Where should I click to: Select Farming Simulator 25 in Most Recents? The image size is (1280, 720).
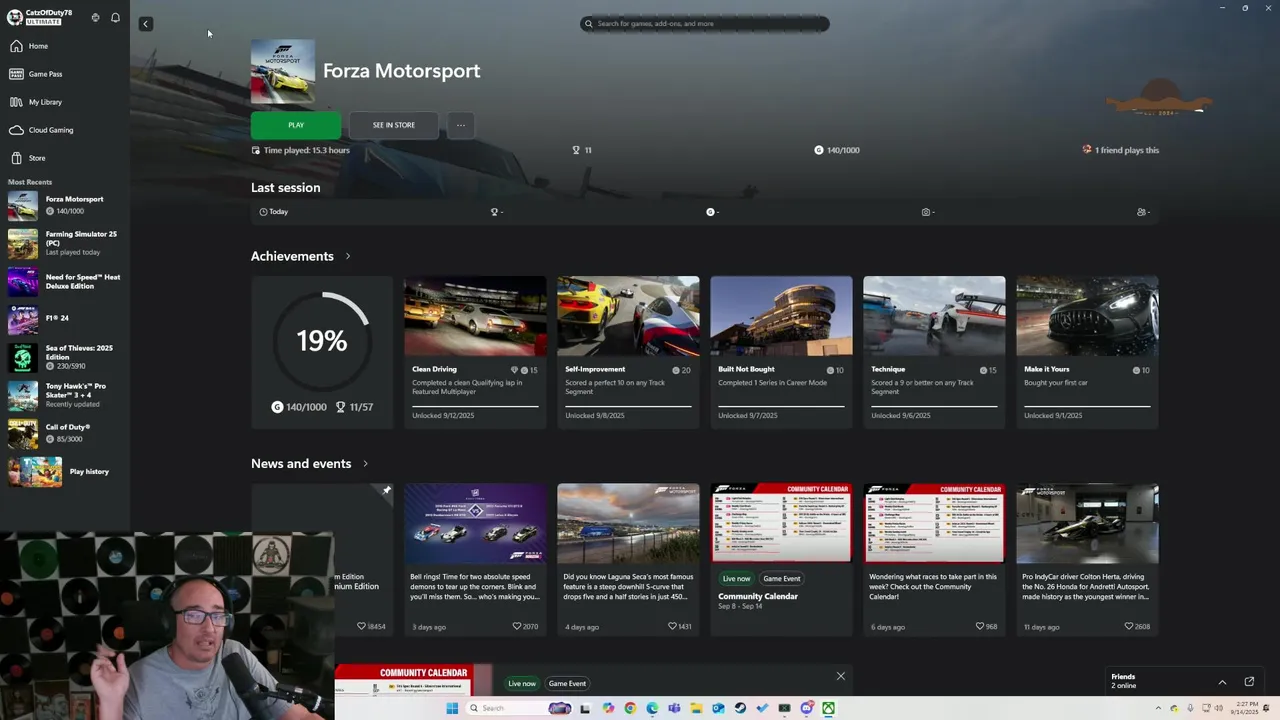65,243
